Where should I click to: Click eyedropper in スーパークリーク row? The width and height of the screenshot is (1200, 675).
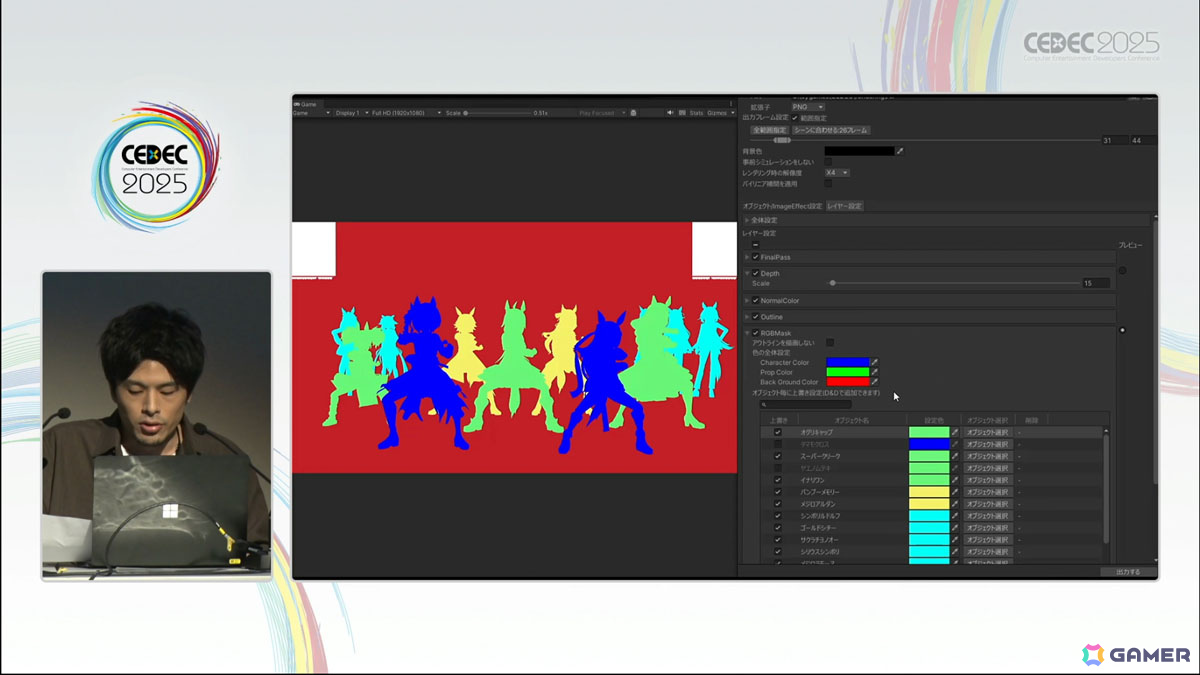pos(955,456)
